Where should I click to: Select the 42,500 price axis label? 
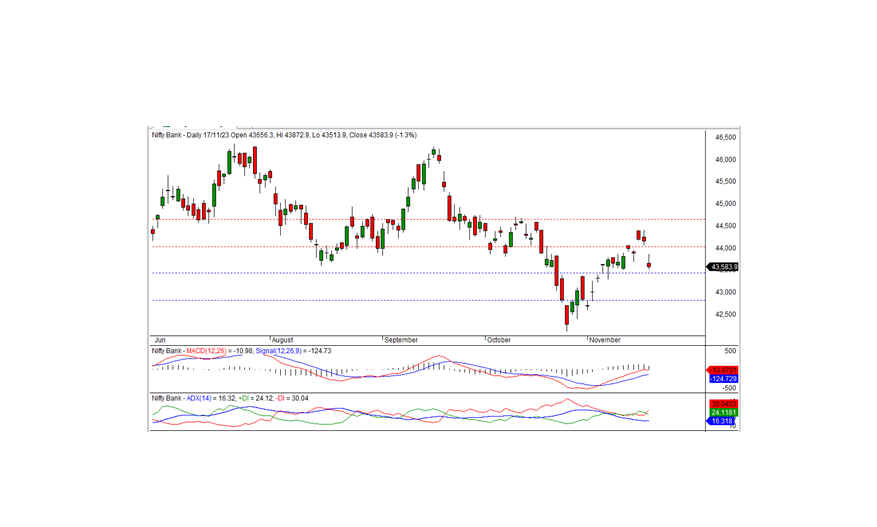tap(725, 314)
